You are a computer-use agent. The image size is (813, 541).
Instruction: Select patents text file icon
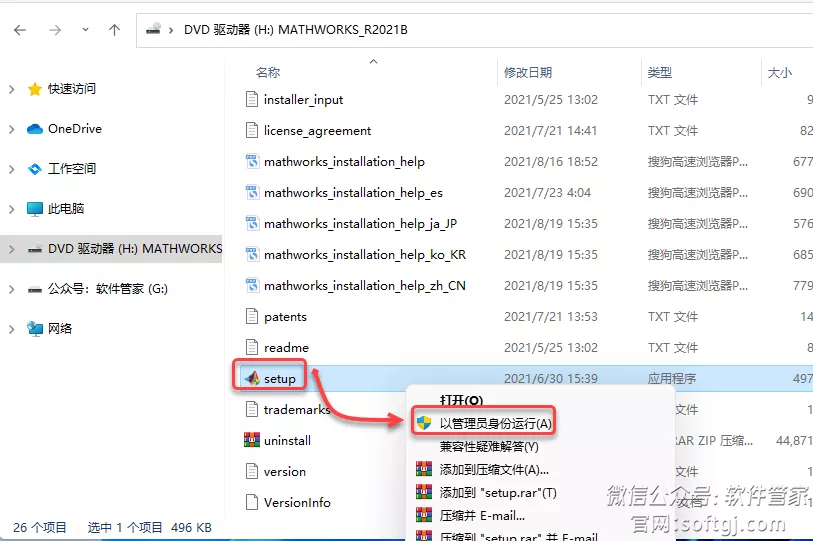pos(252,316)
